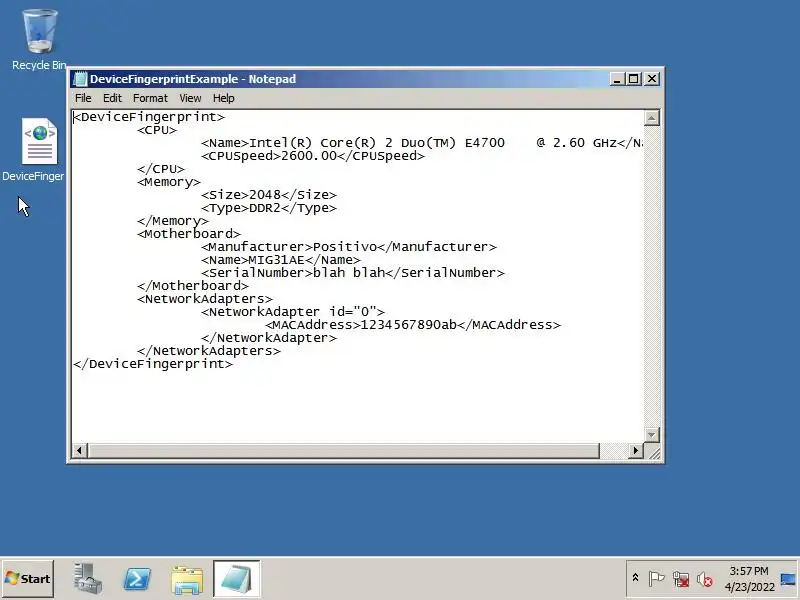Click the vertical scrollbar up arrow

[x=652, y=118]
